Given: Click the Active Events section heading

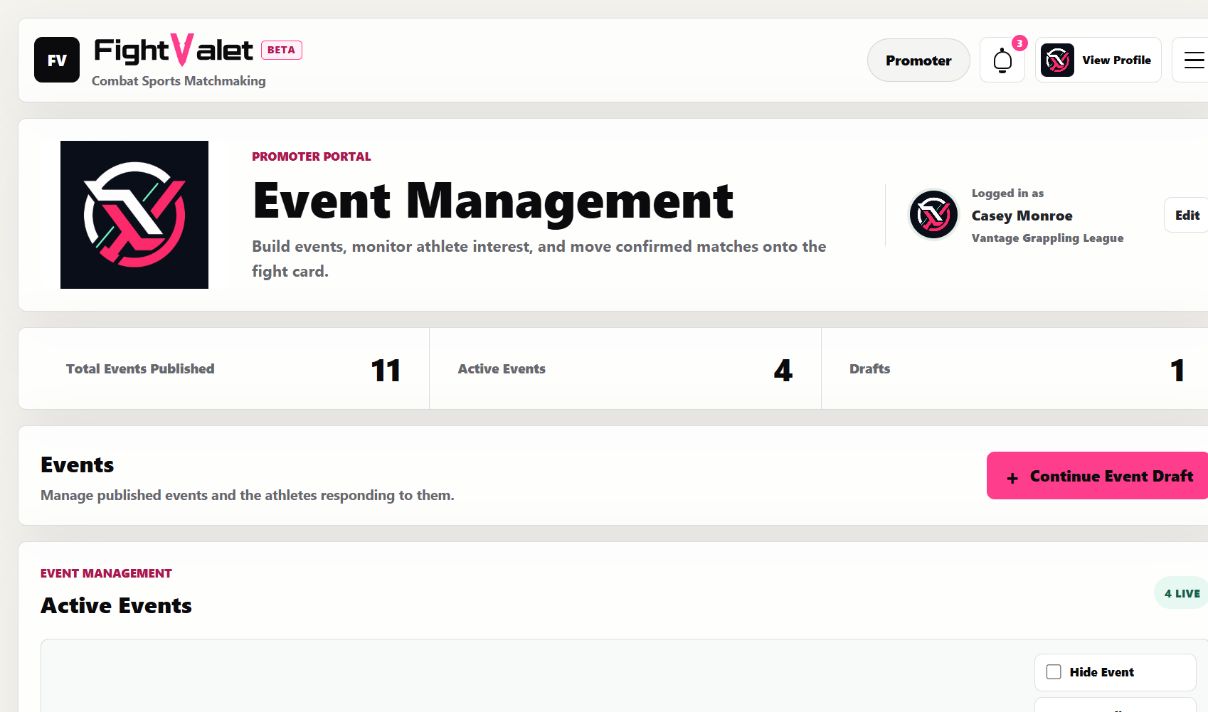Looking at the screenshot, I should (116, 606).
